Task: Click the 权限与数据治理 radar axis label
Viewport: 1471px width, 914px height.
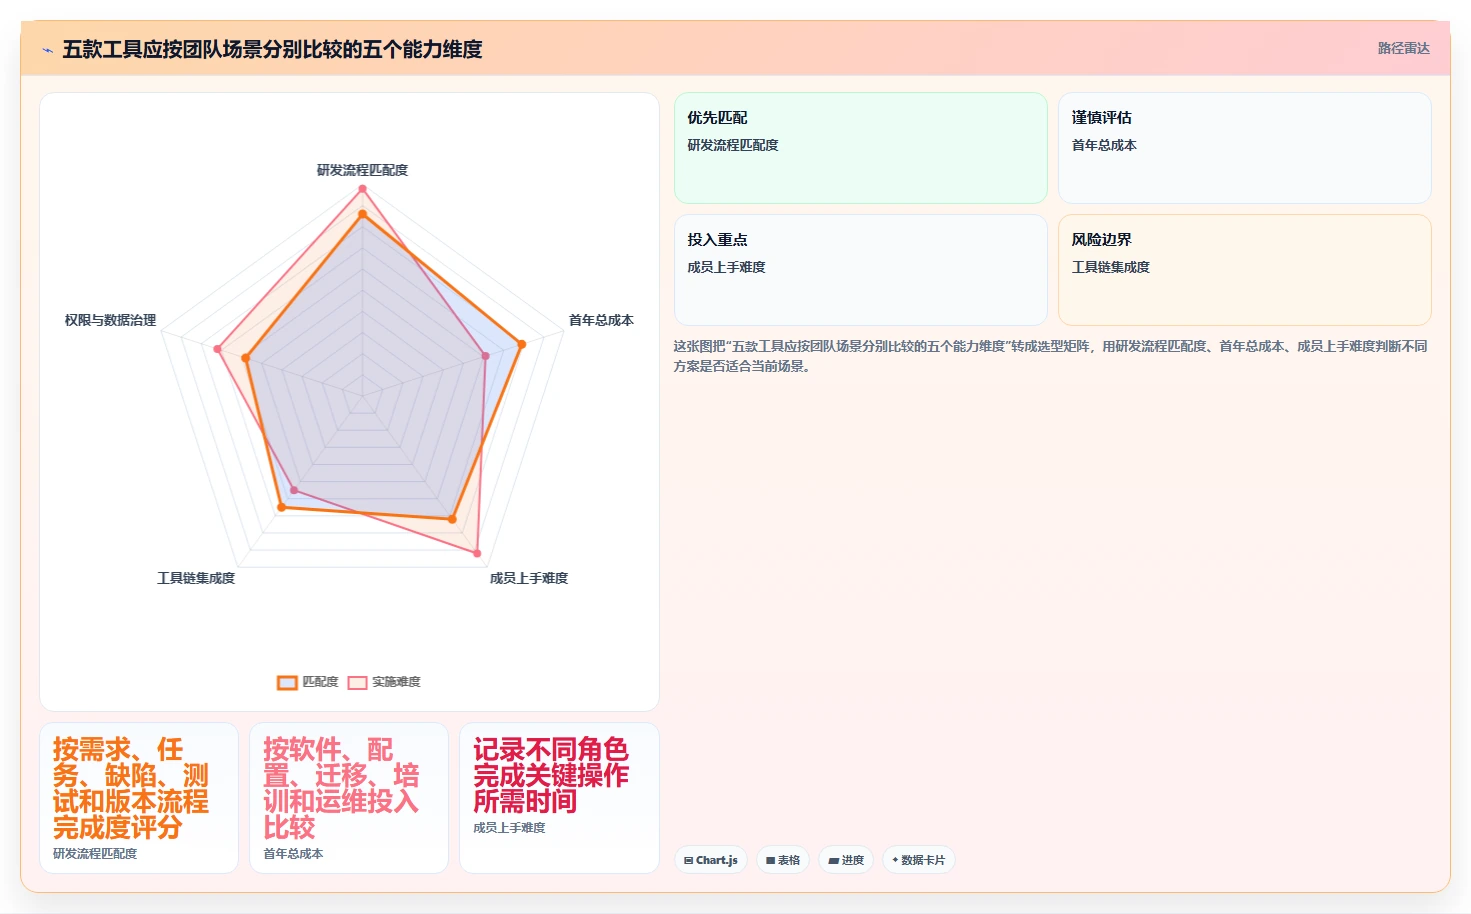Action: pyautogui.click(x=110, y=320)
